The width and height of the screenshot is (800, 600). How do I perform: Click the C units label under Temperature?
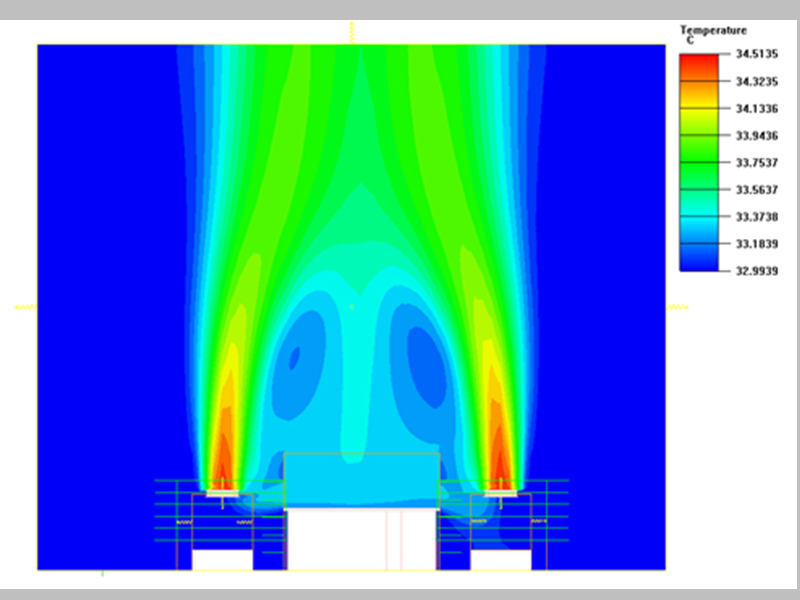point(688,39)
